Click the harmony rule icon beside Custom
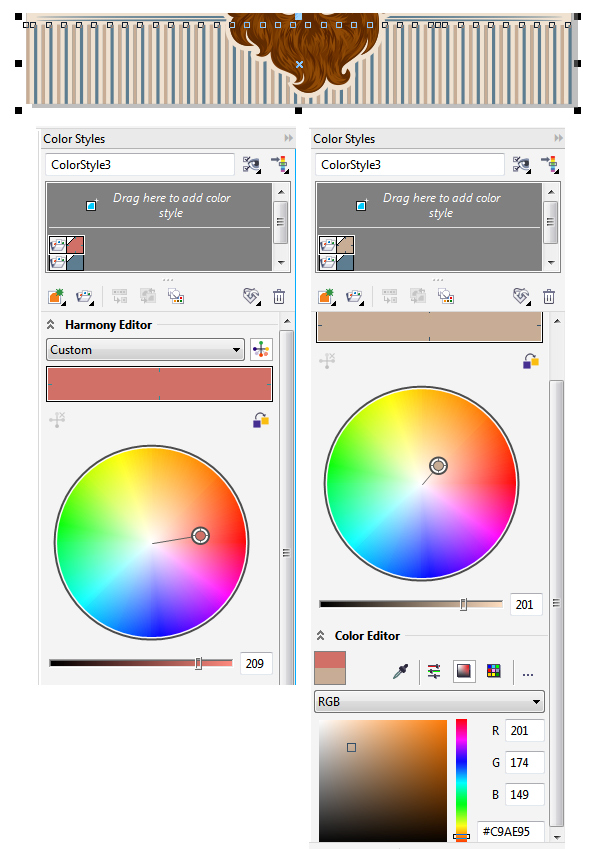 click(261, 350)
